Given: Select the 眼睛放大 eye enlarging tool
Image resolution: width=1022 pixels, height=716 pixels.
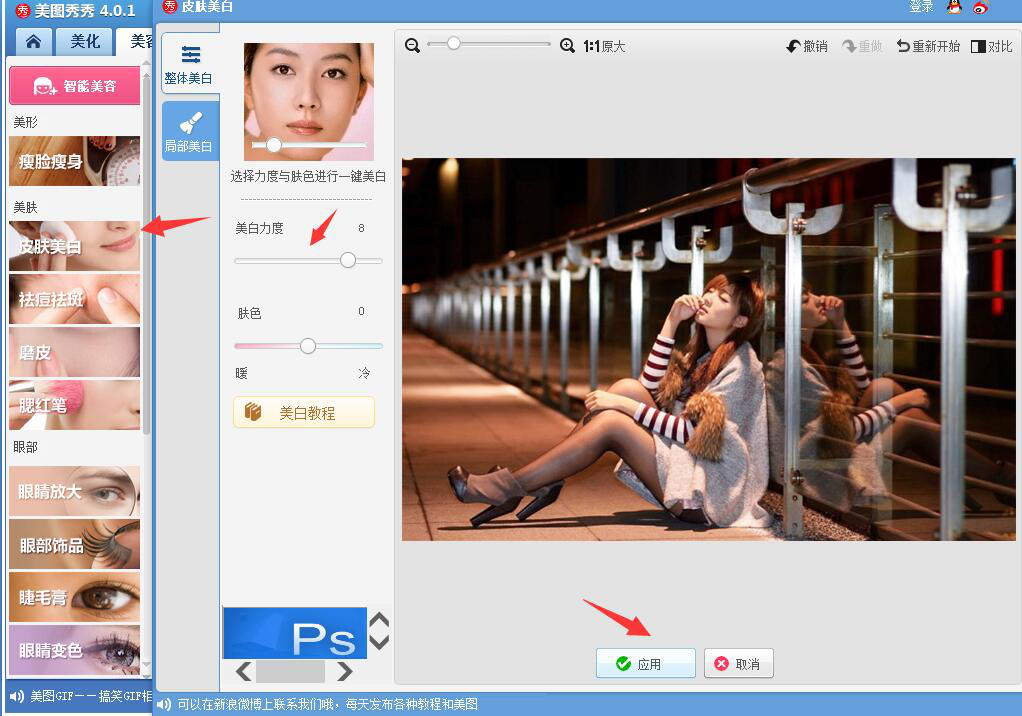Looking at the screenshot, I should (73, 491).
